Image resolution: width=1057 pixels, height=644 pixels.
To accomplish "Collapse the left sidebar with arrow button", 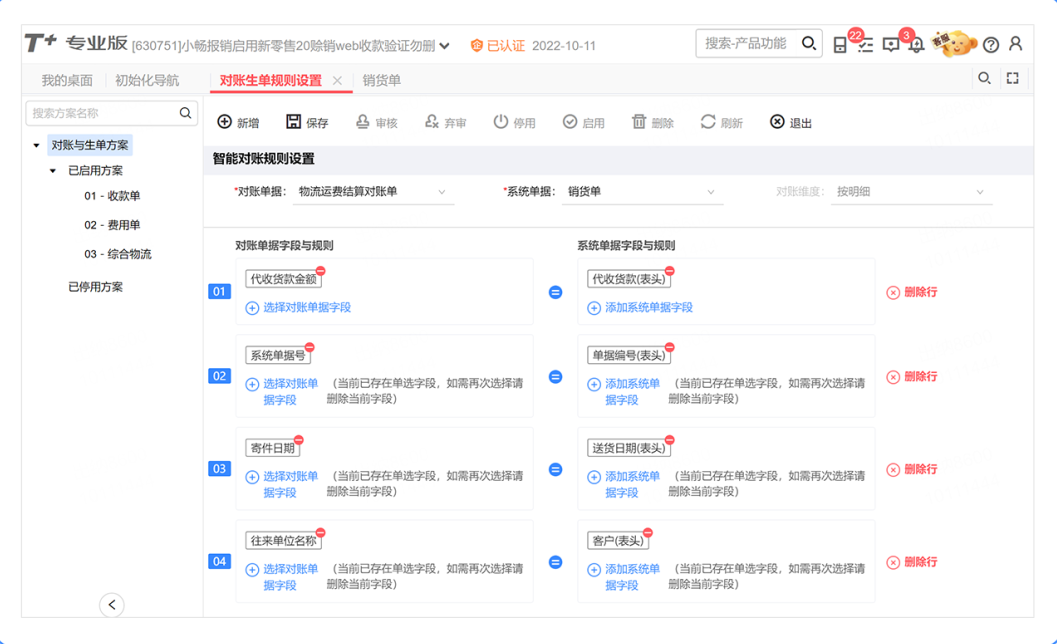I will tap(112, 604).
